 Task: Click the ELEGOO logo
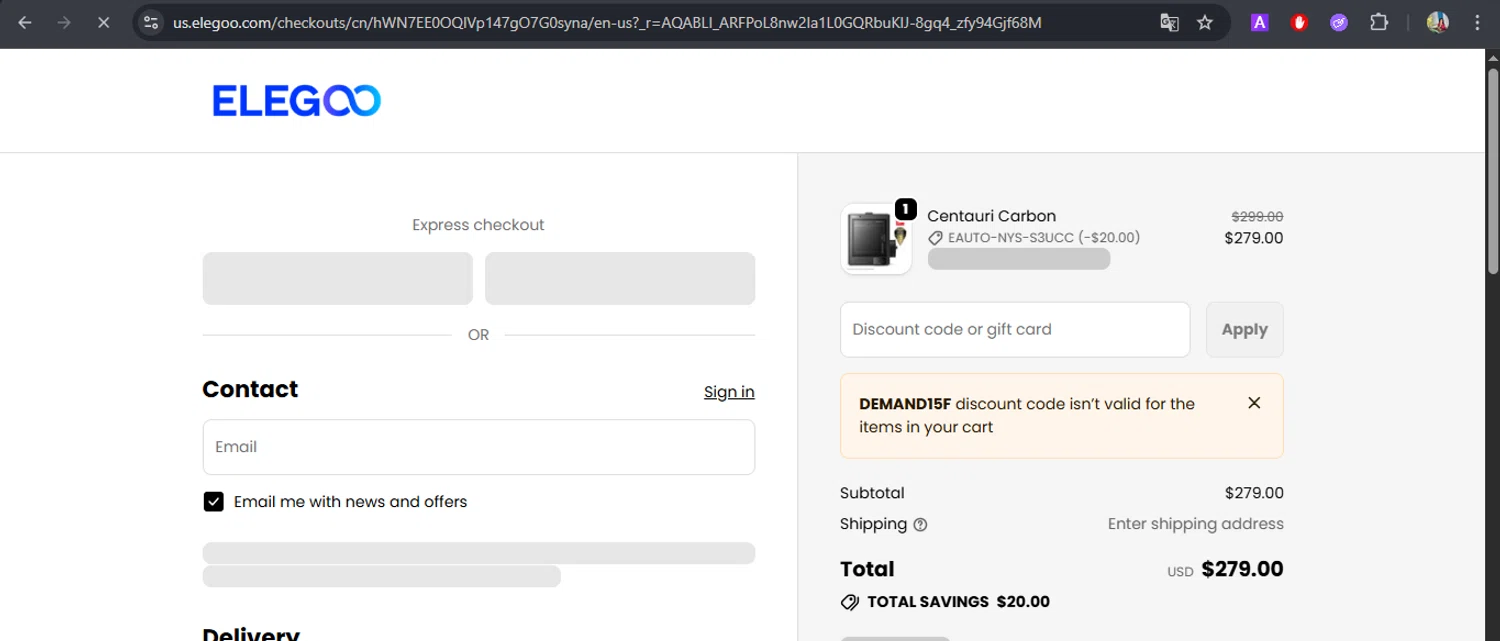[296, 101]
